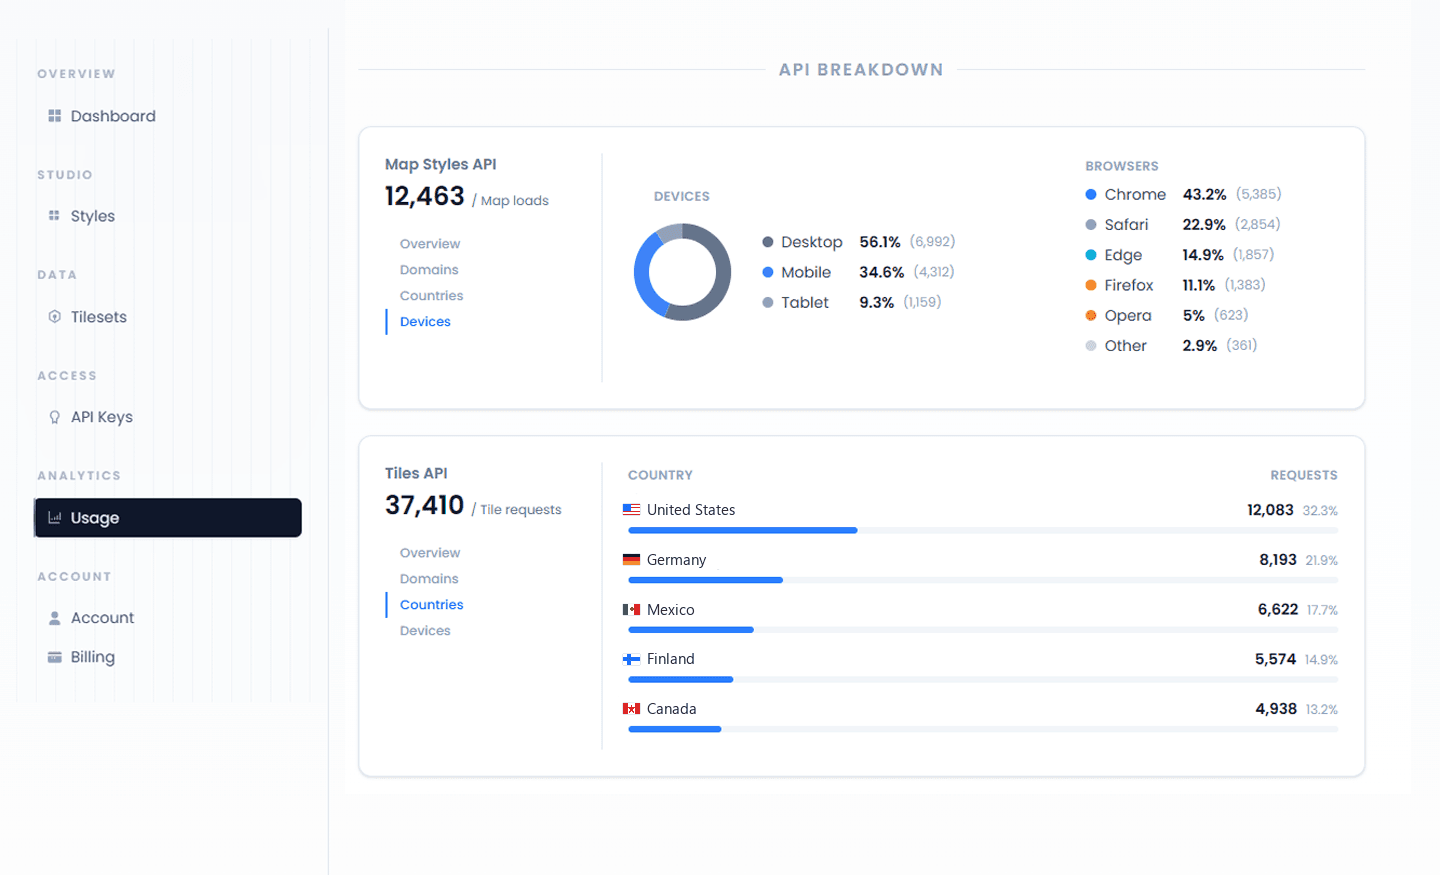Click the Canada flag icon

tap(632, 708)
